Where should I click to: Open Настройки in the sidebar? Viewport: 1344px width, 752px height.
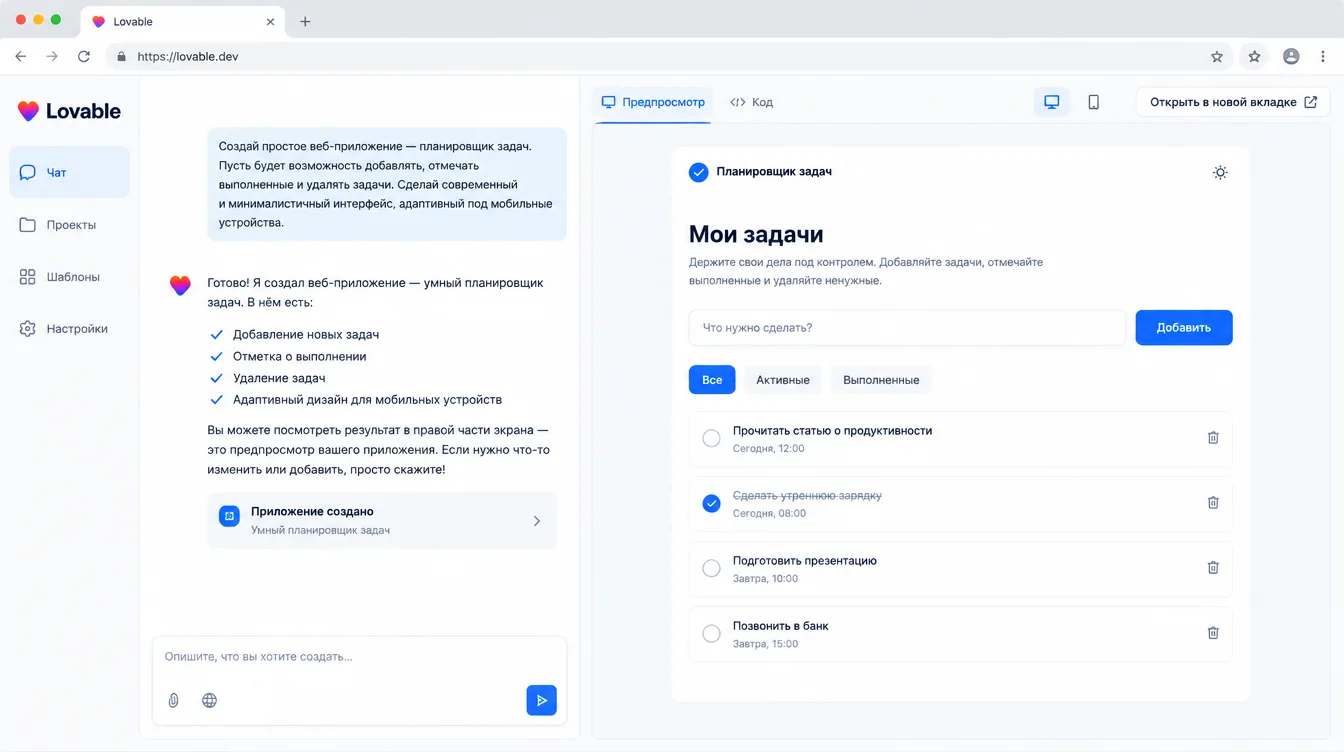pyautogui.click(x=70, y=329)
